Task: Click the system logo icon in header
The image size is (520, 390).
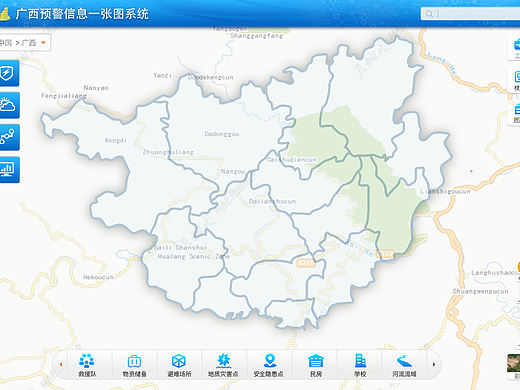Action: [4, 14]
